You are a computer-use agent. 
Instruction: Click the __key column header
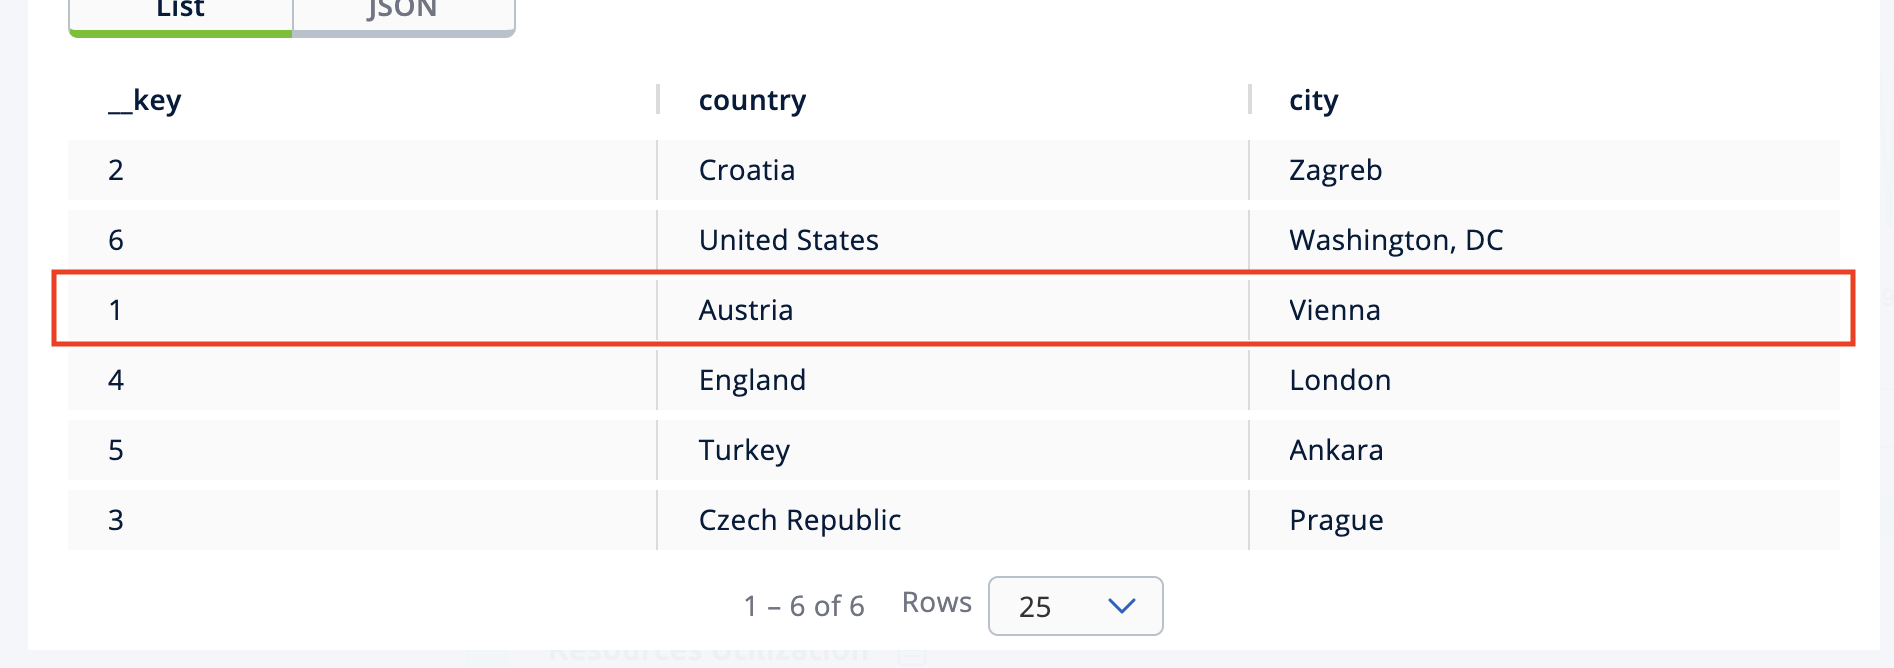coord(145,100)
